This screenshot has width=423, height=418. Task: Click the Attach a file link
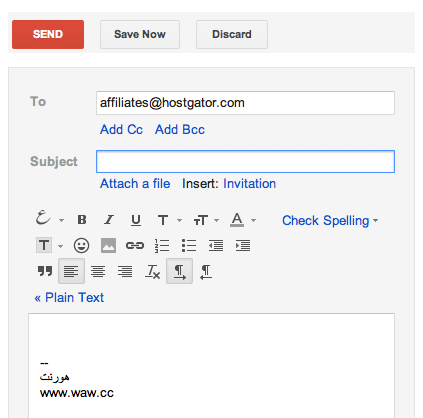135,184
